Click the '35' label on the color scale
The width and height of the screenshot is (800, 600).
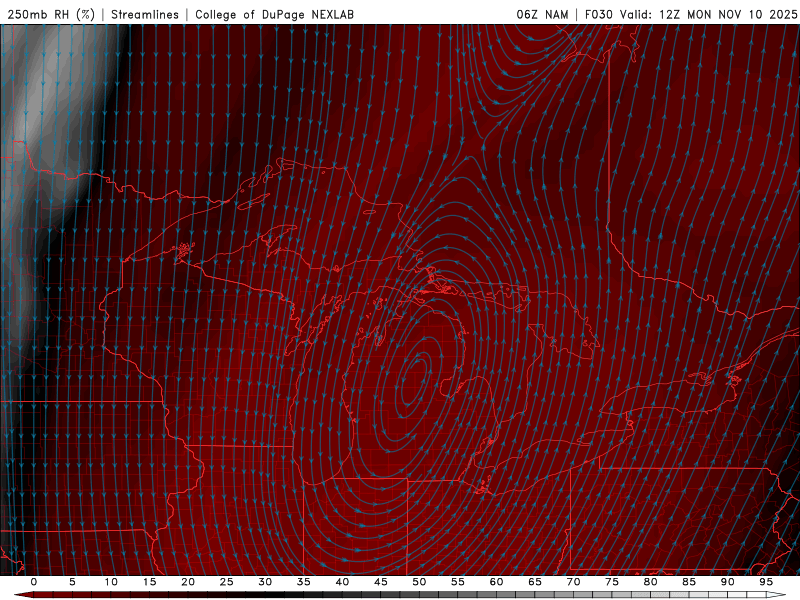coord(304,582)
